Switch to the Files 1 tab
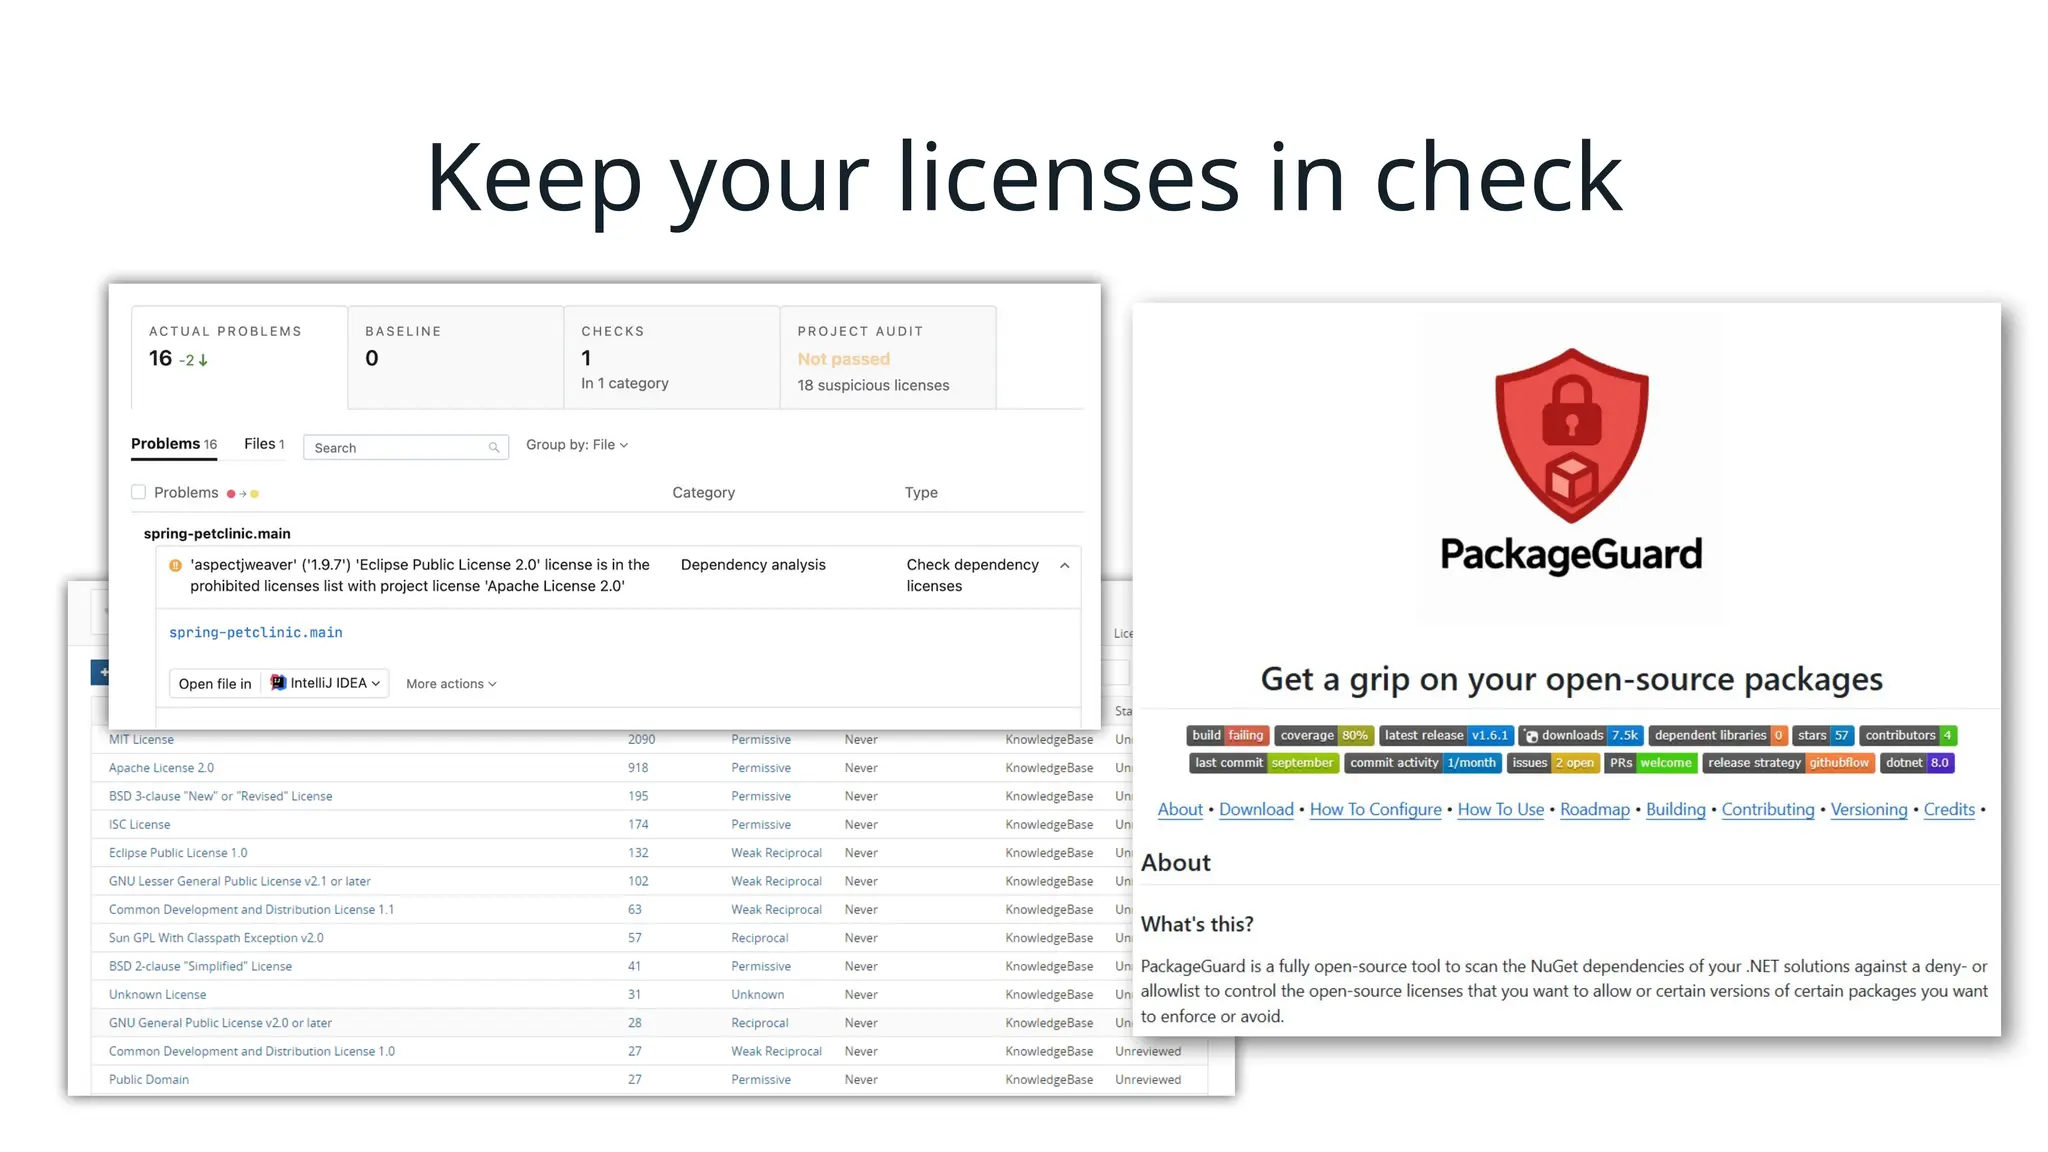2048x1152 pixels. pos(264,444)
